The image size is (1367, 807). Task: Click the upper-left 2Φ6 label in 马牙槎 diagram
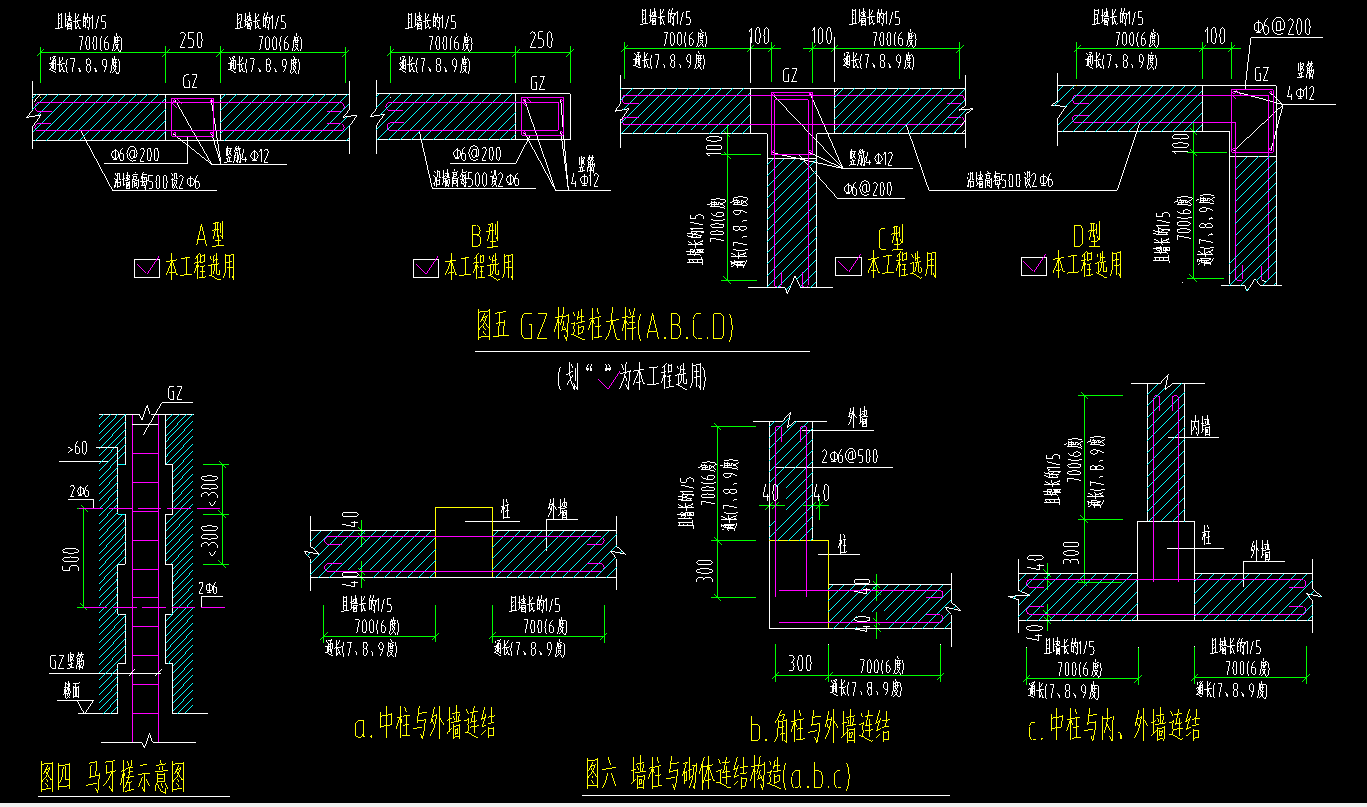coord(80,493)
